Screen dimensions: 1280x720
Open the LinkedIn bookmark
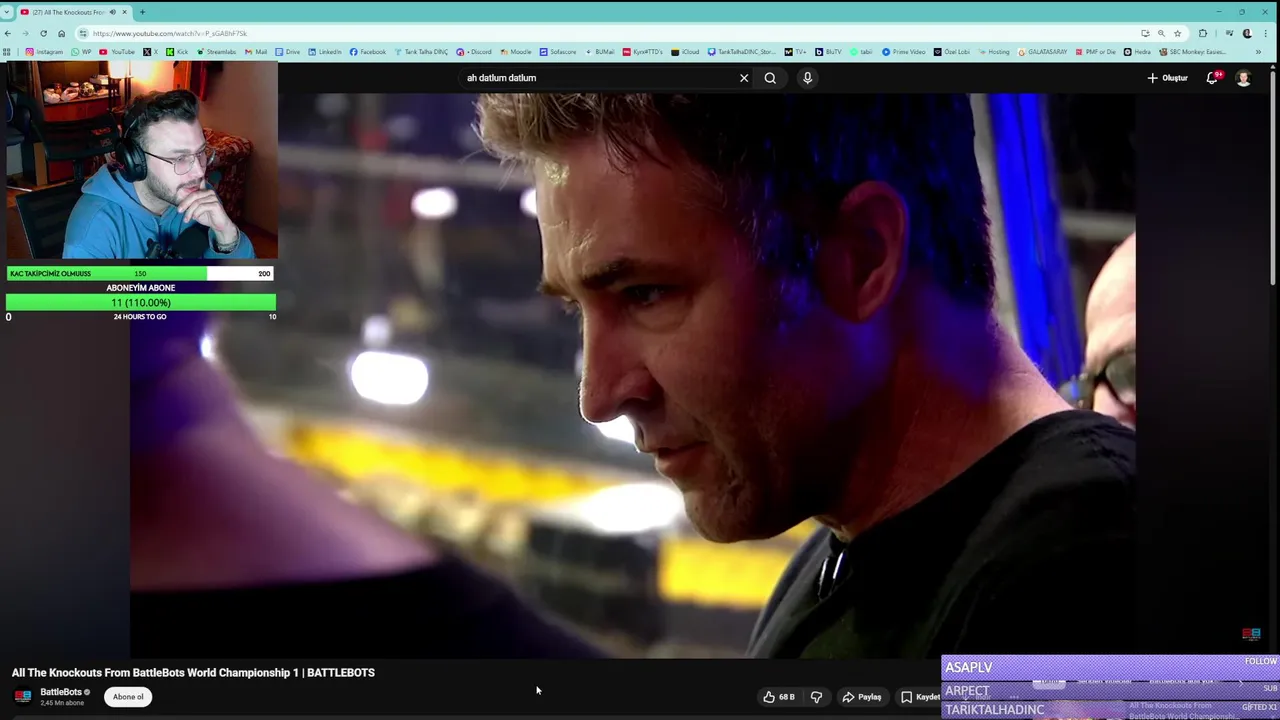coord(325,52)
